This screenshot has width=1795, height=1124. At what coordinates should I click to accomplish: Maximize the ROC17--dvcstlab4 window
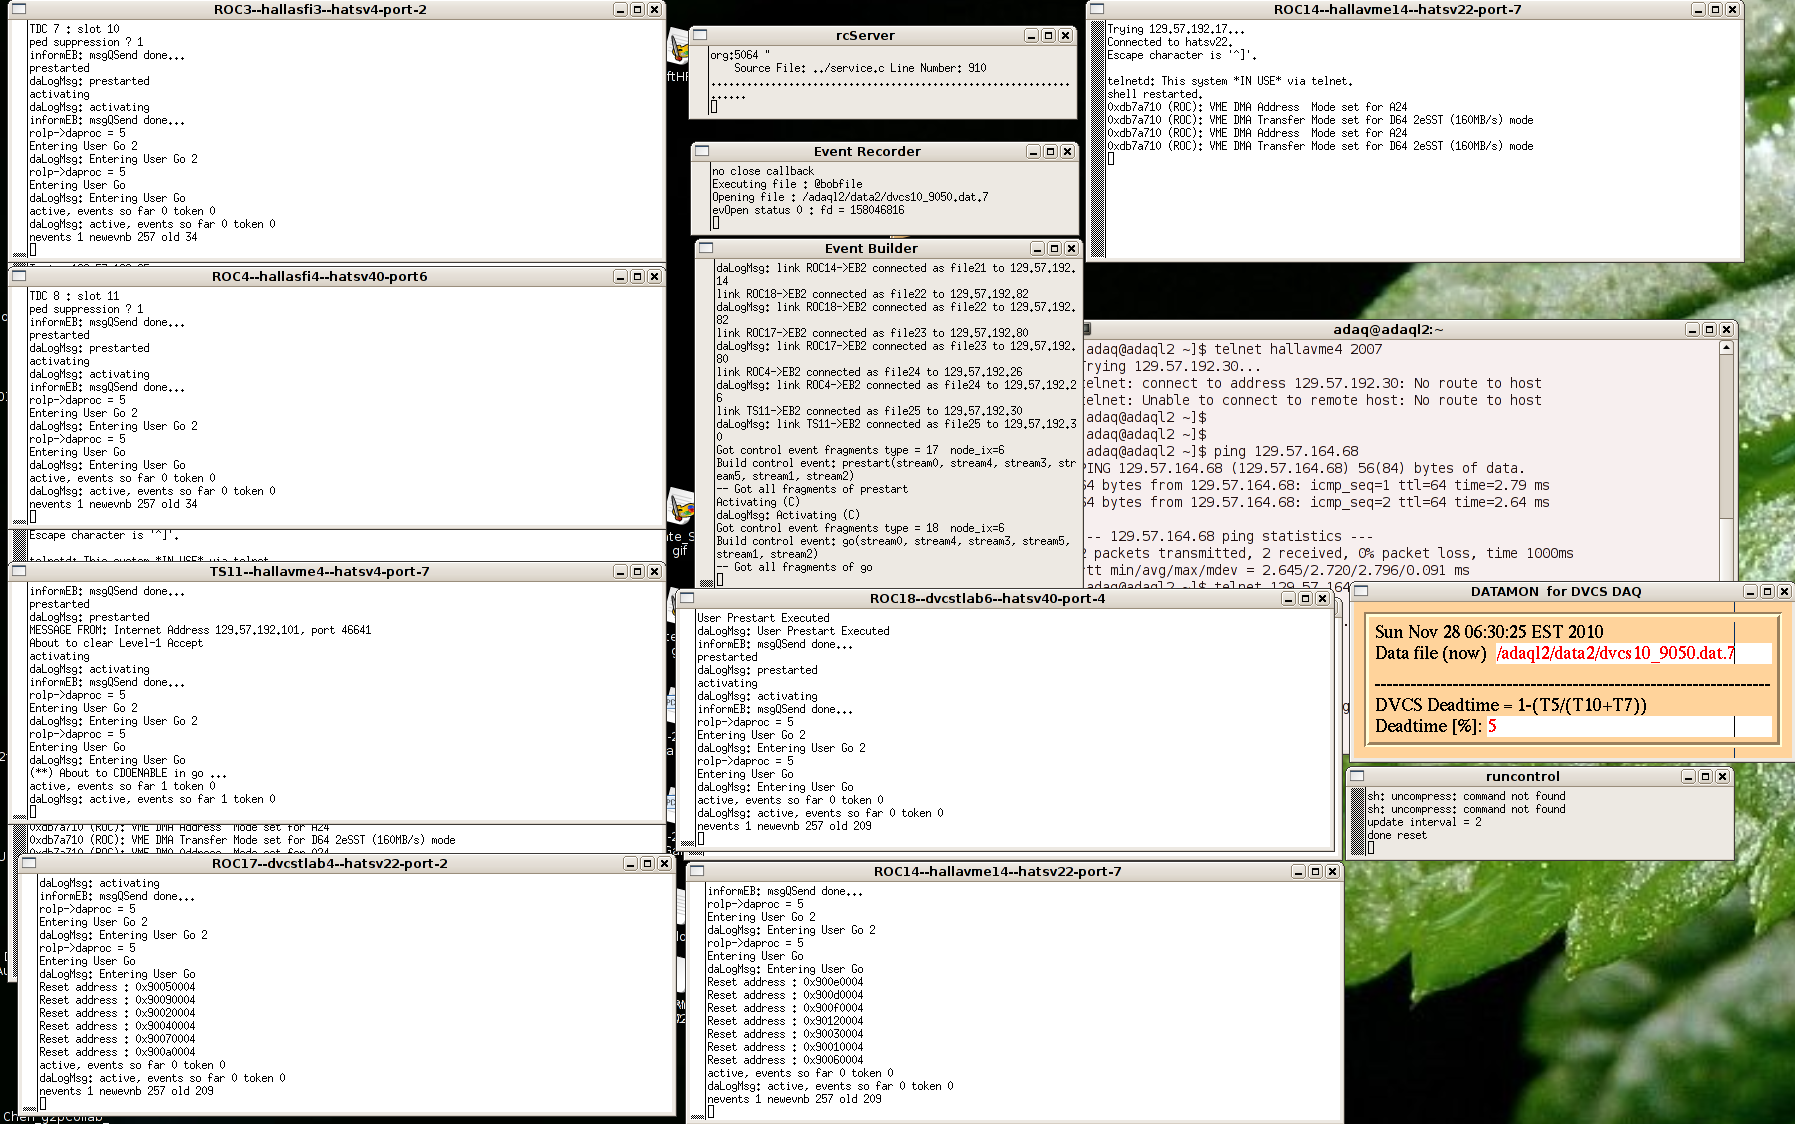(x=647, y=863)
